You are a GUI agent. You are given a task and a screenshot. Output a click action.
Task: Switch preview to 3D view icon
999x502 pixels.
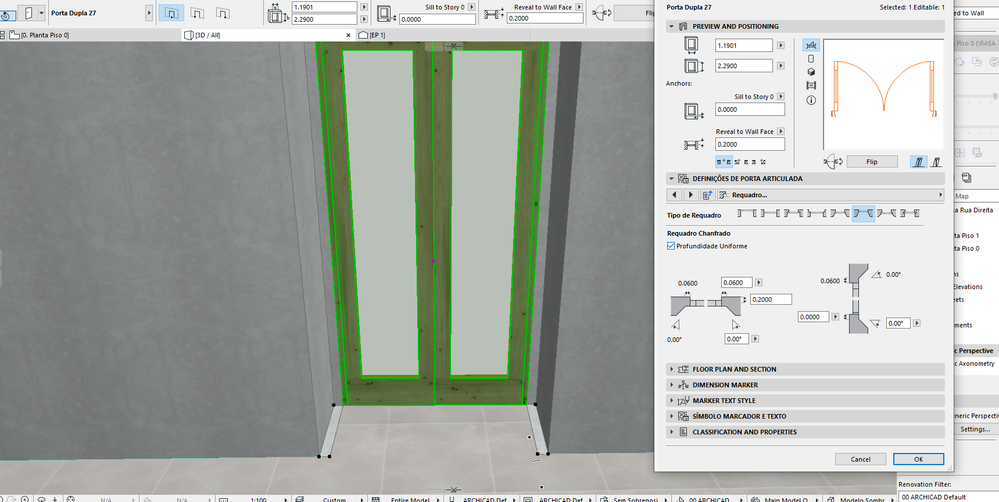pos(810,72)
